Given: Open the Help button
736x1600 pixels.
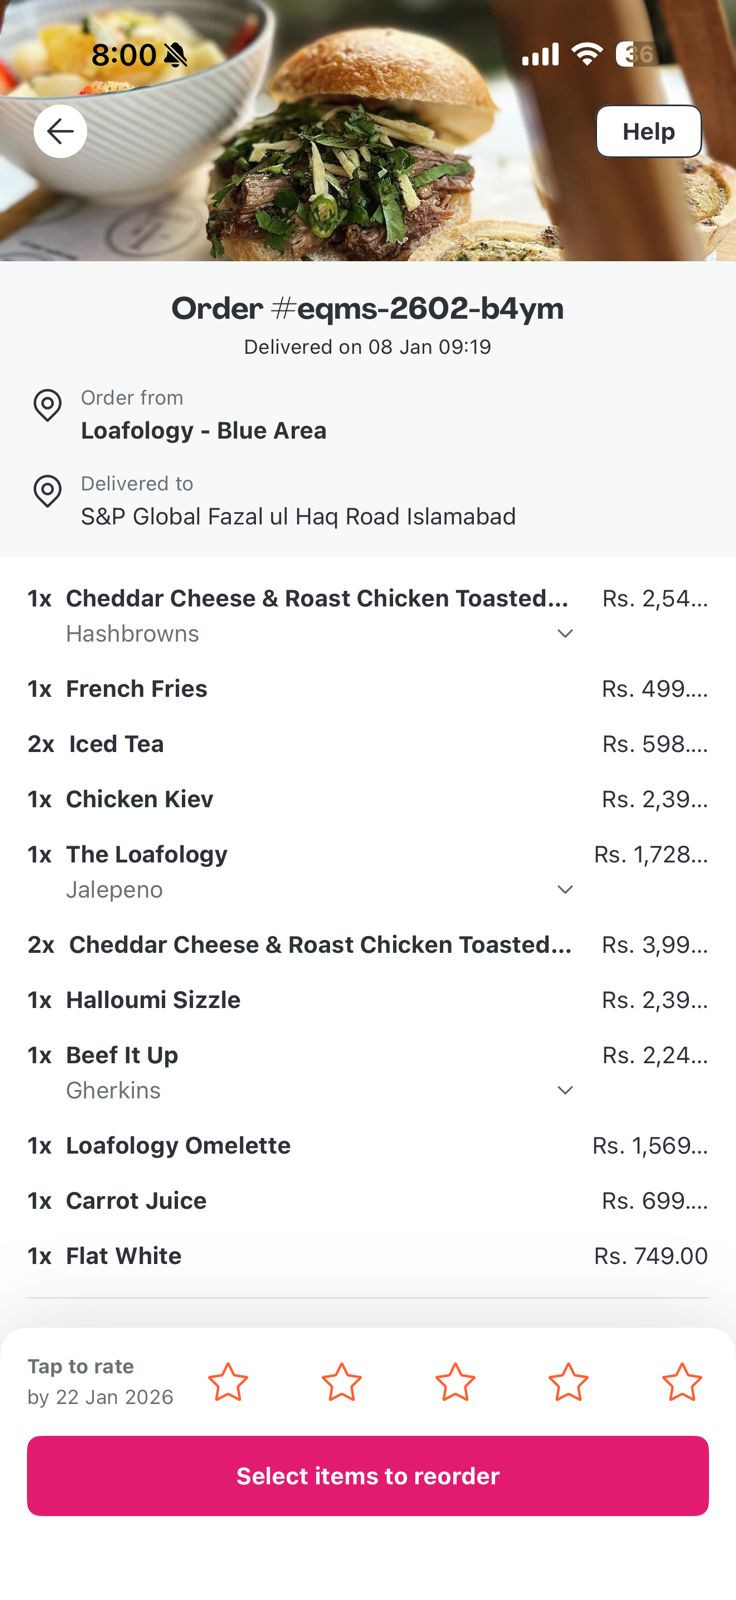Looking at the screenshot, I should coord(648,131).
